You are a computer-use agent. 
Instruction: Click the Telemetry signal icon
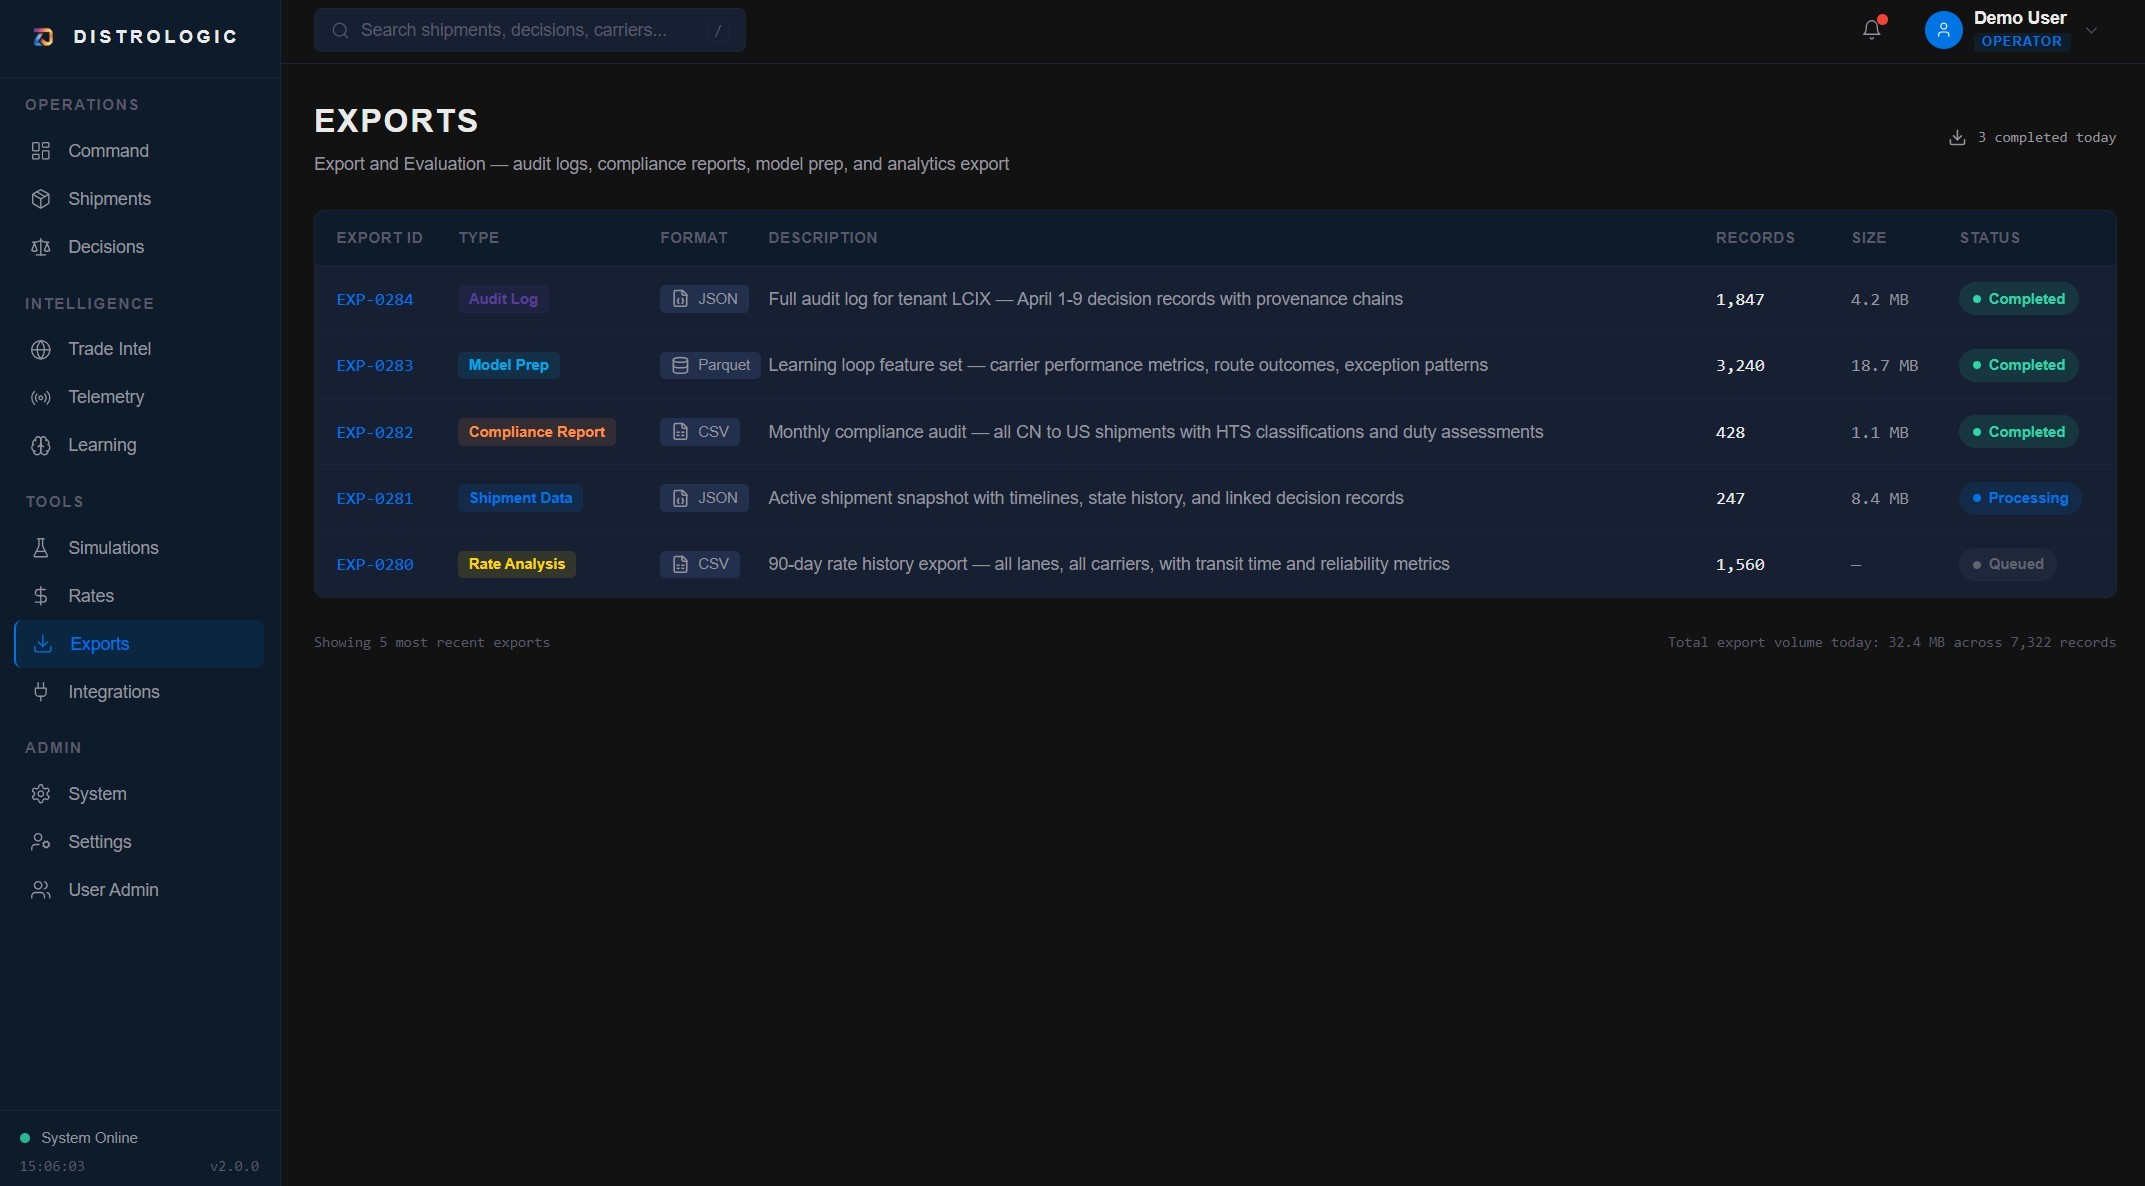coord(41,397)
